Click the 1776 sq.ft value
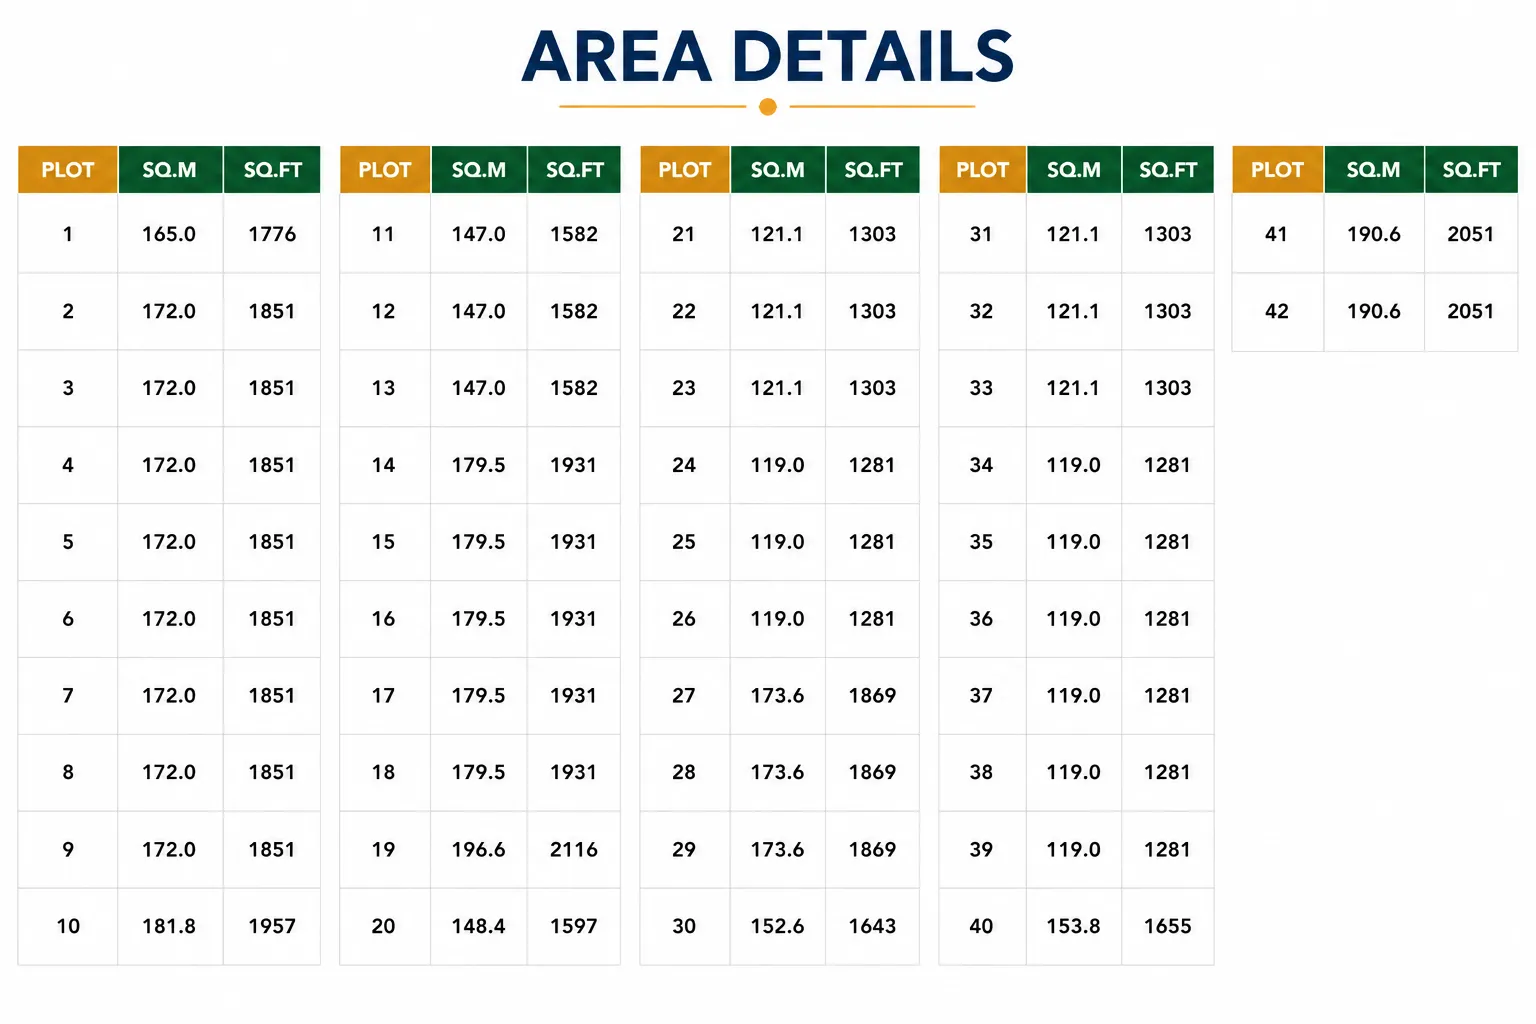 click(272, 234)
